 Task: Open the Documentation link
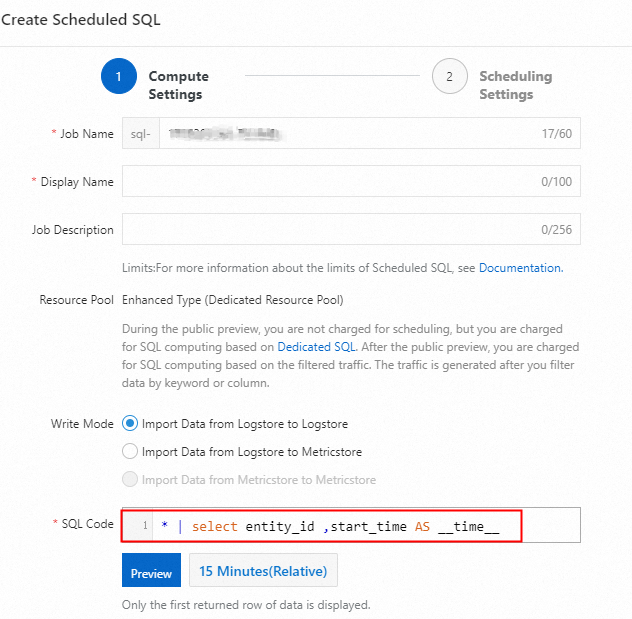[521, 268]
